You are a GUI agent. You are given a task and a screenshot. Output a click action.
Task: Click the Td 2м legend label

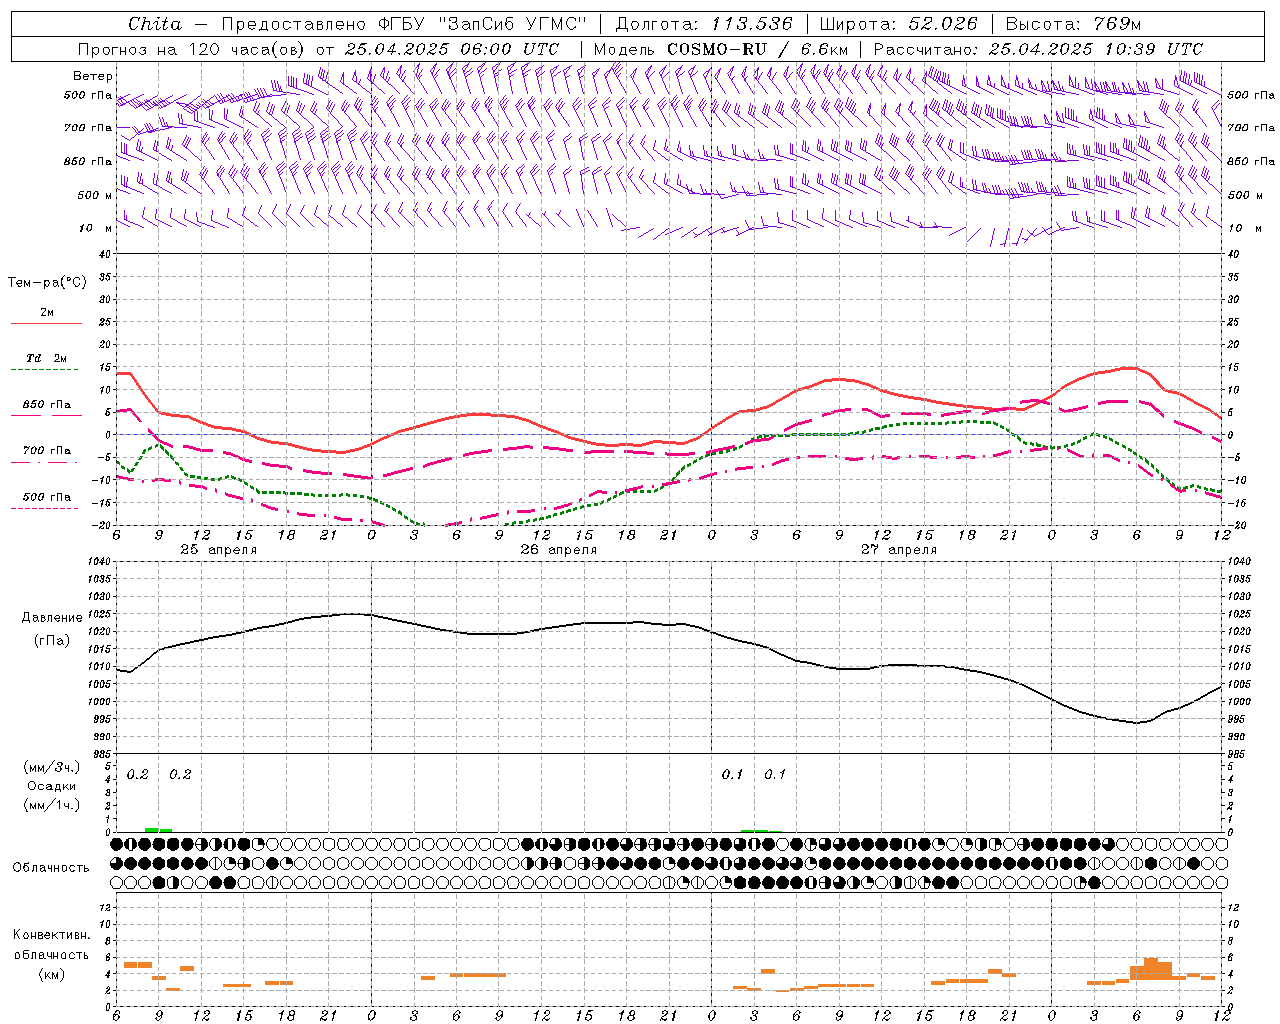coord(47,358)
